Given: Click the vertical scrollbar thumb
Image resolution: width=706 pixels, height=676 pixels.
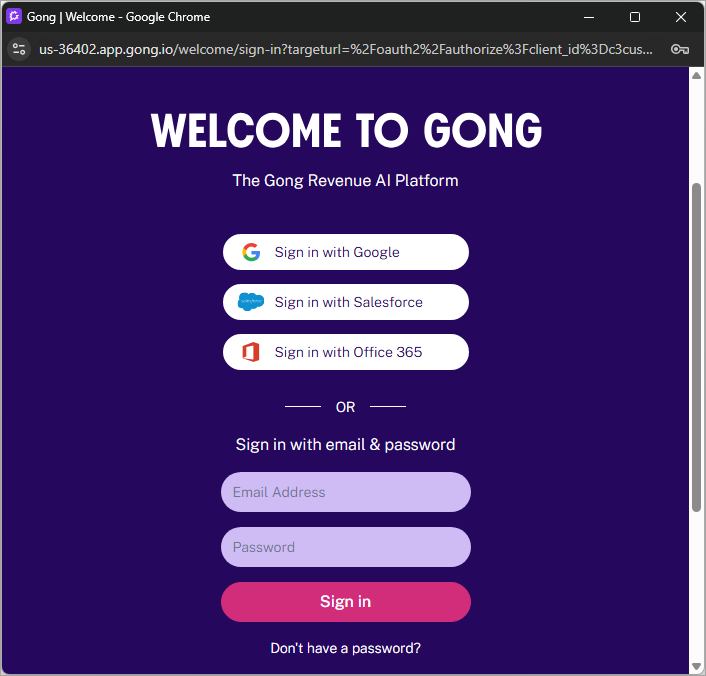Looking at the screenshot, I should (696, 347).
